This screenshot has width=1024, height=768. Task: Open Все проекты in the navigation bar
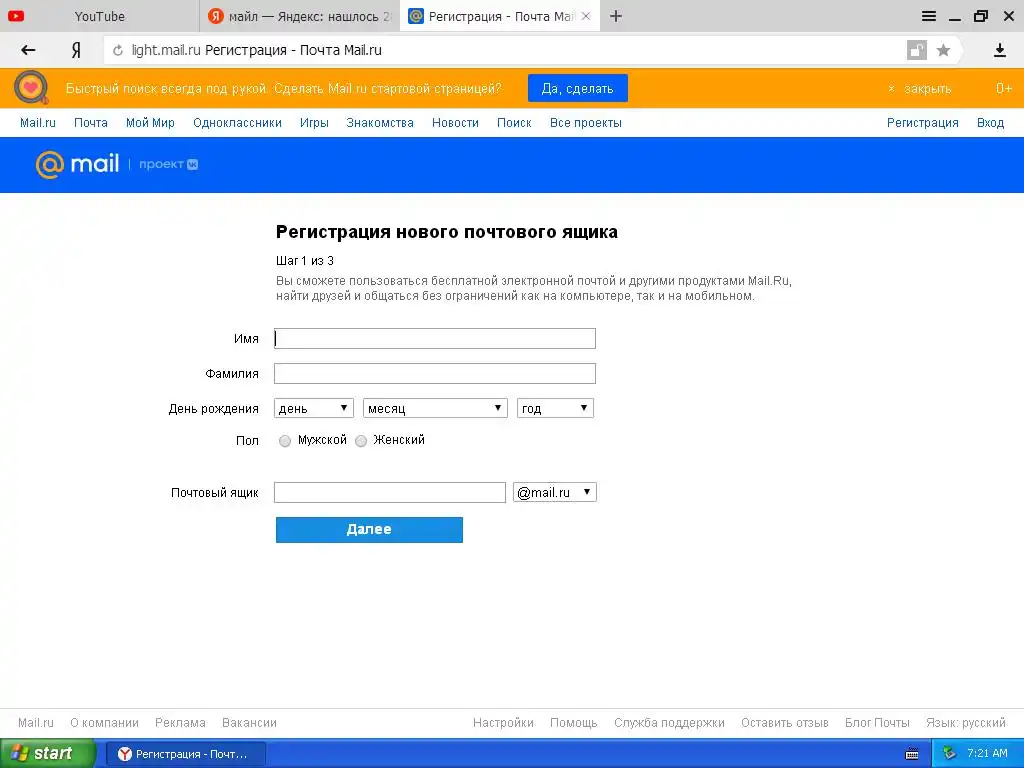pos(586,123)
